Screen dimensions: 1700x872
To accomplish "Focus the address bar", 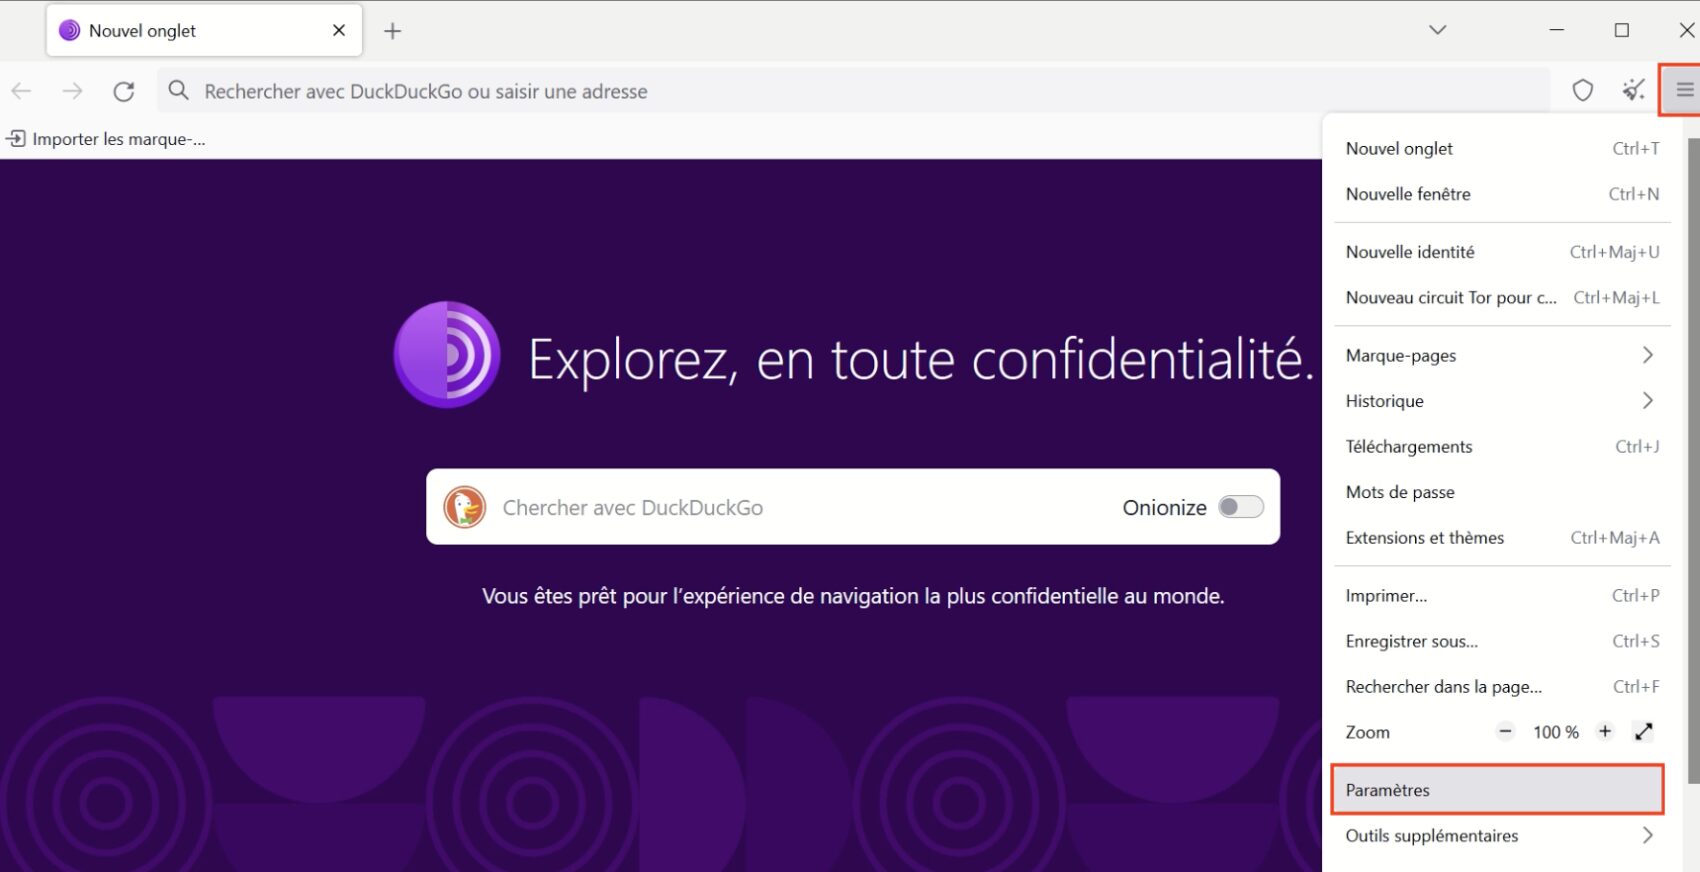I will click(x=853, y=91).
